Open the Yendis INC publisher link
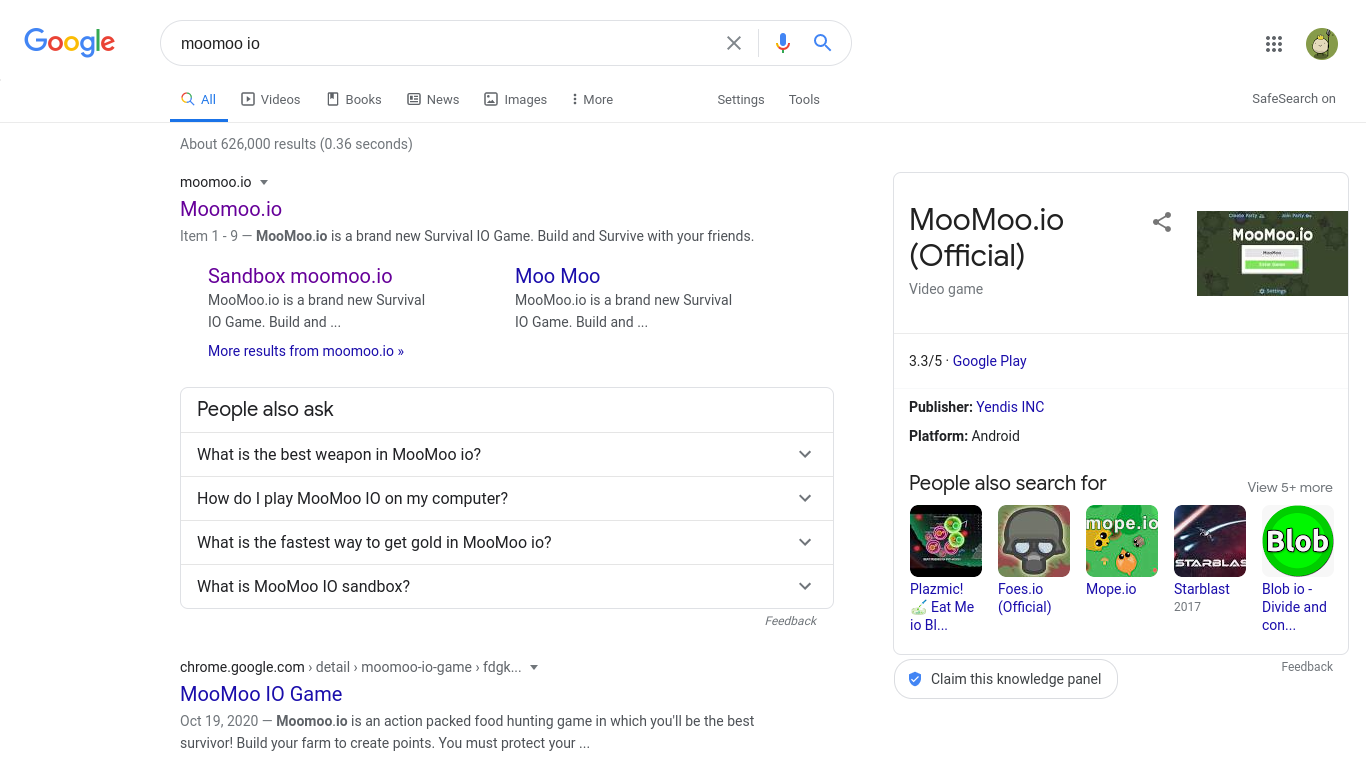The image size is (1366, 768). (1010, 407)
